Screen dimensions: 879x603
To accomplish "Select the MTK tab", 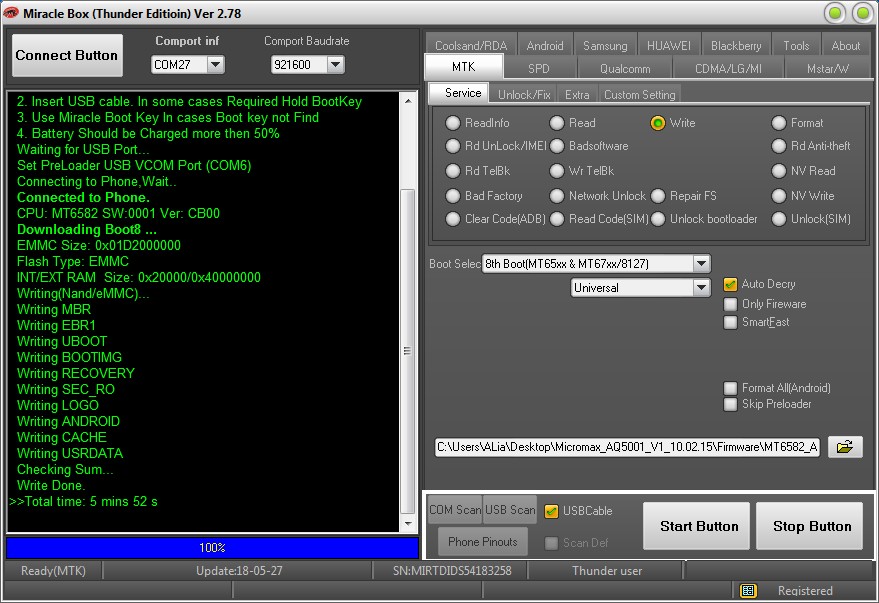I will [464, 67].
